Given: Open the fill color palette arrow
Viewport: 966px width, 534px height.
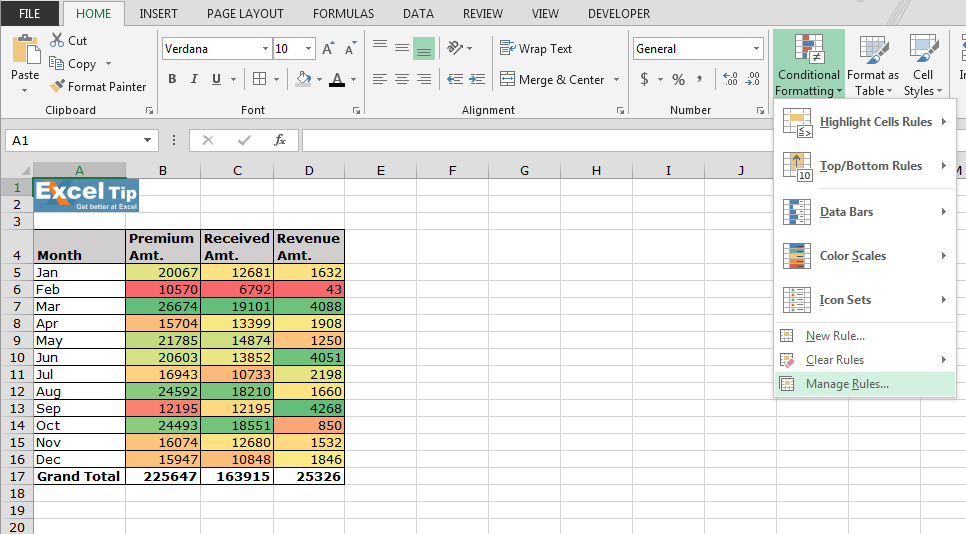Looking at the screenshot, I should pyautogui.click(x=319, y=79).
